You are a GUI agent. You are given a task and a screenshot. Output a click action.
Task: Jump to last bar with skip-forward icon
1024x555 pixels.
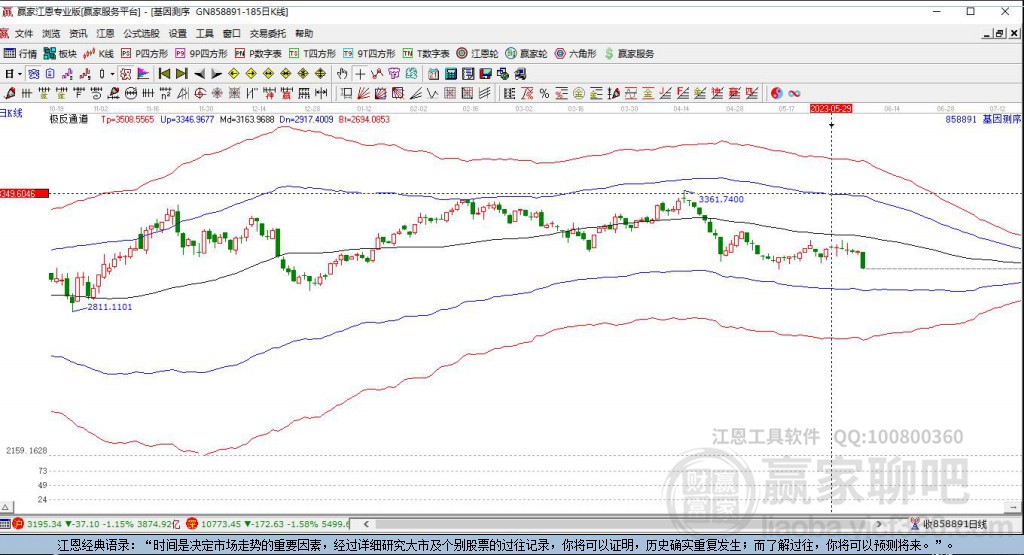(x=182, y=74)
